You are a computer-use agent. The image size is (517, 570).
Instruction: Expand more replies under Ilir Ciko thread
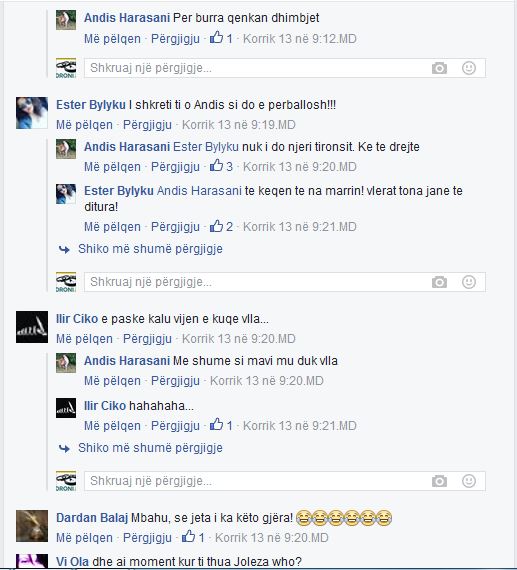coord(150,448)
